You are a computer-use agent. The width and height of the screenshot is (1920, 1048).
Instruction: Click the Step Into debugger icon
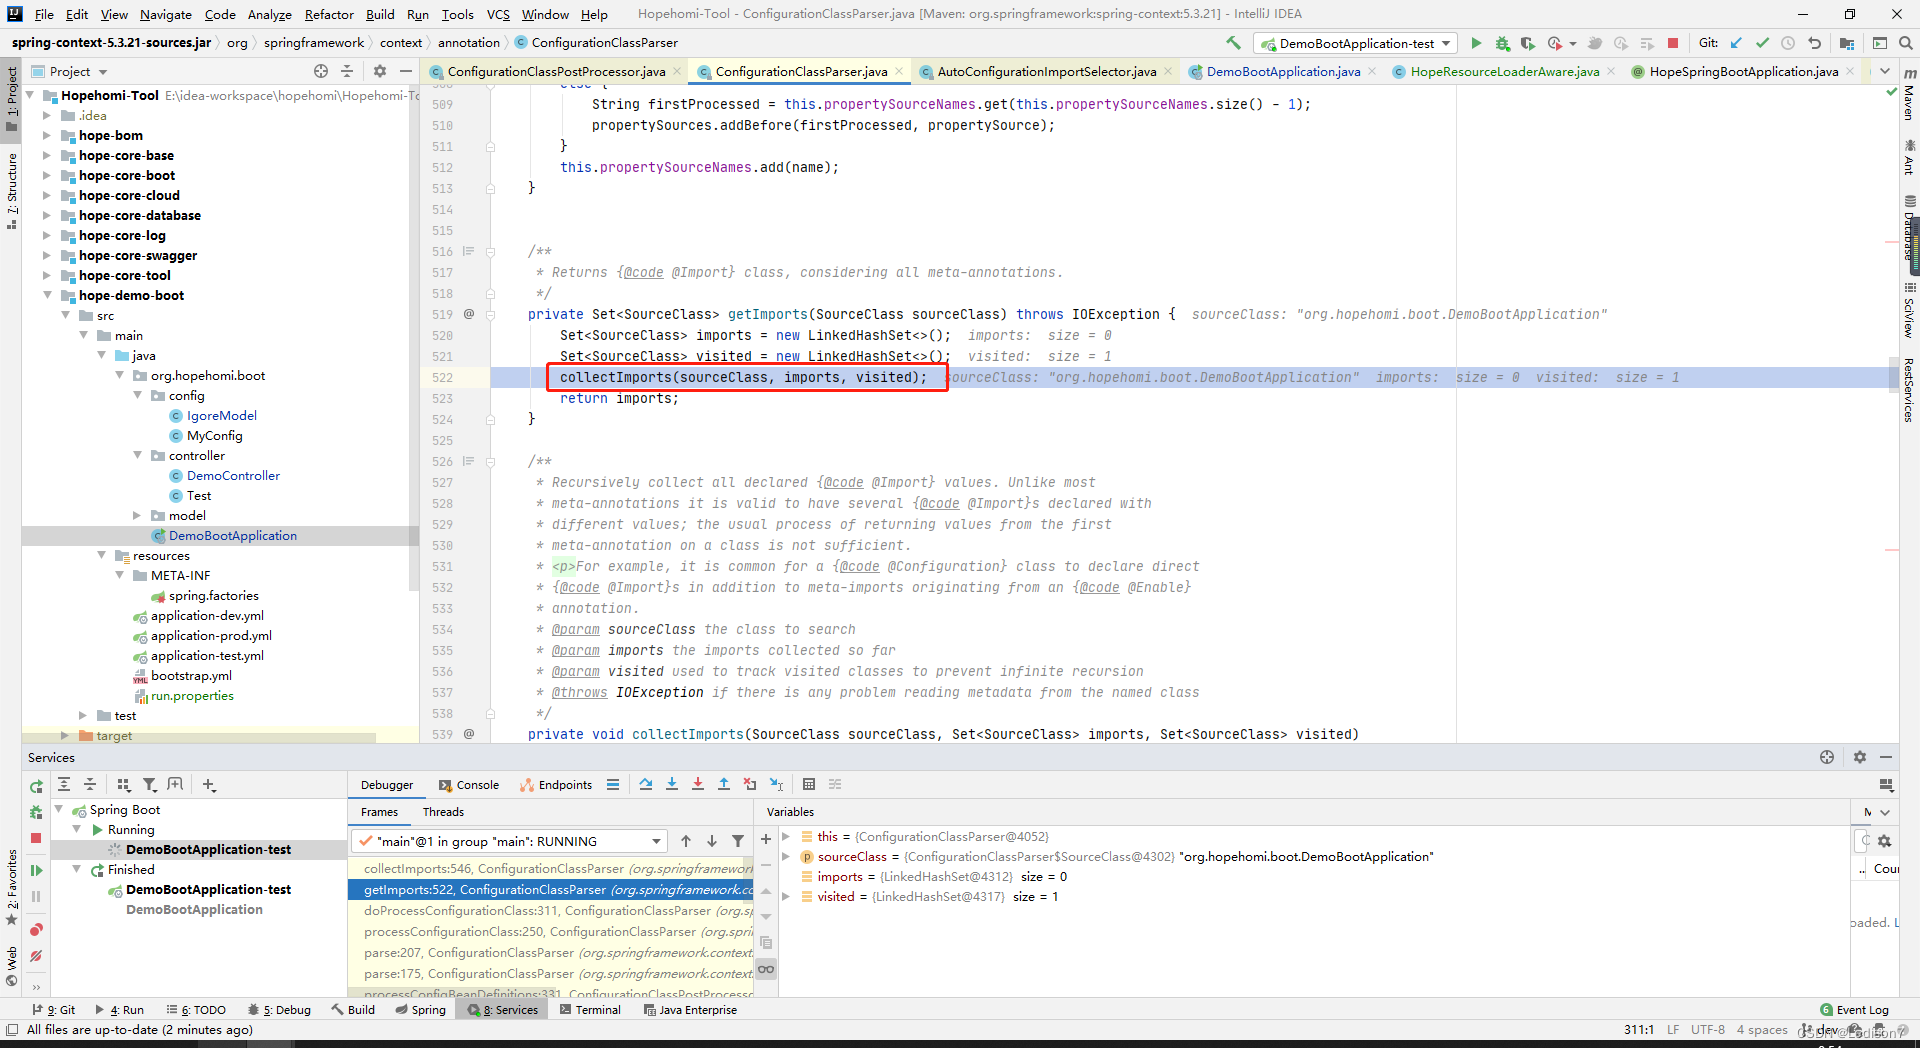[x=672, y=784]
